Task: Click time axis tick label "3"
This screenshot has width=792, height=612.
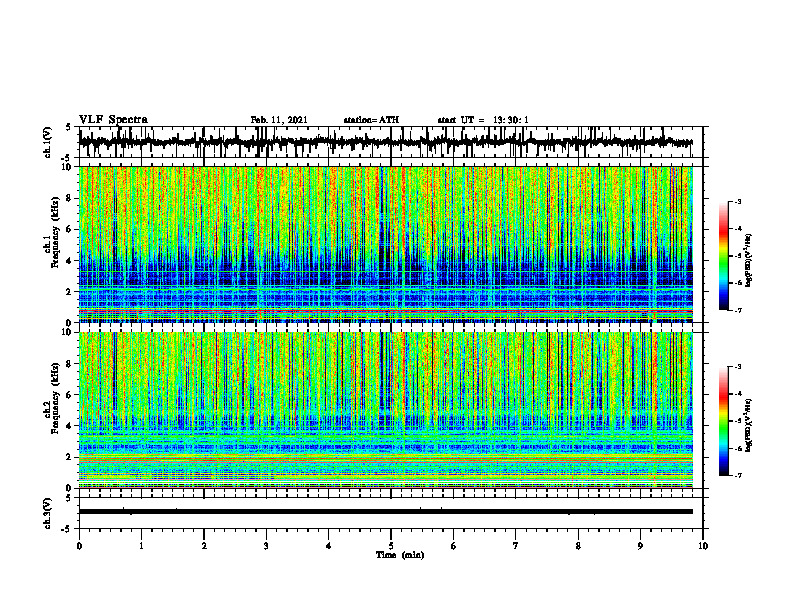Action: coord(266,546)
